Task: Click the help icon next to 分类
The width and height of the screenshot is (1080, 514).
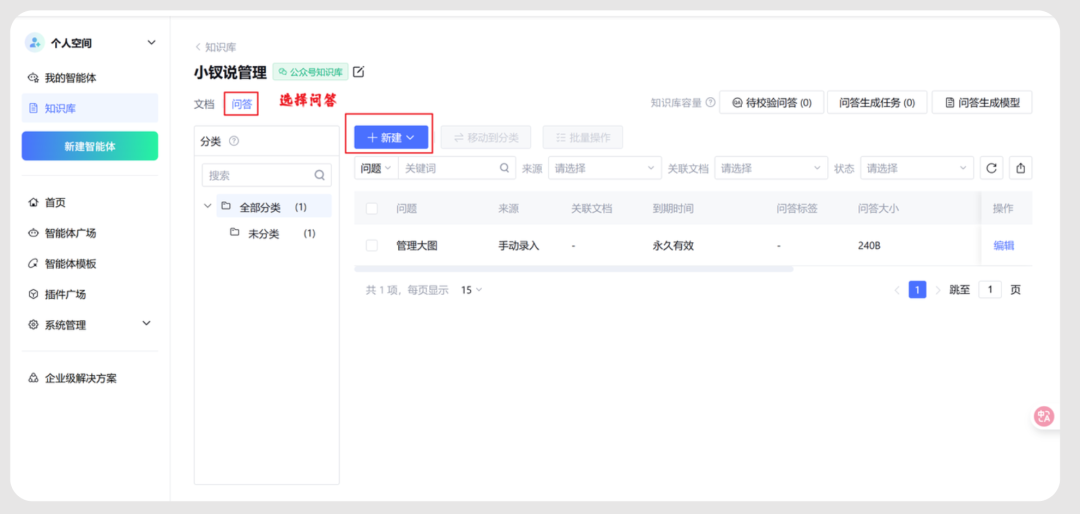Action: tap(234, 142)
